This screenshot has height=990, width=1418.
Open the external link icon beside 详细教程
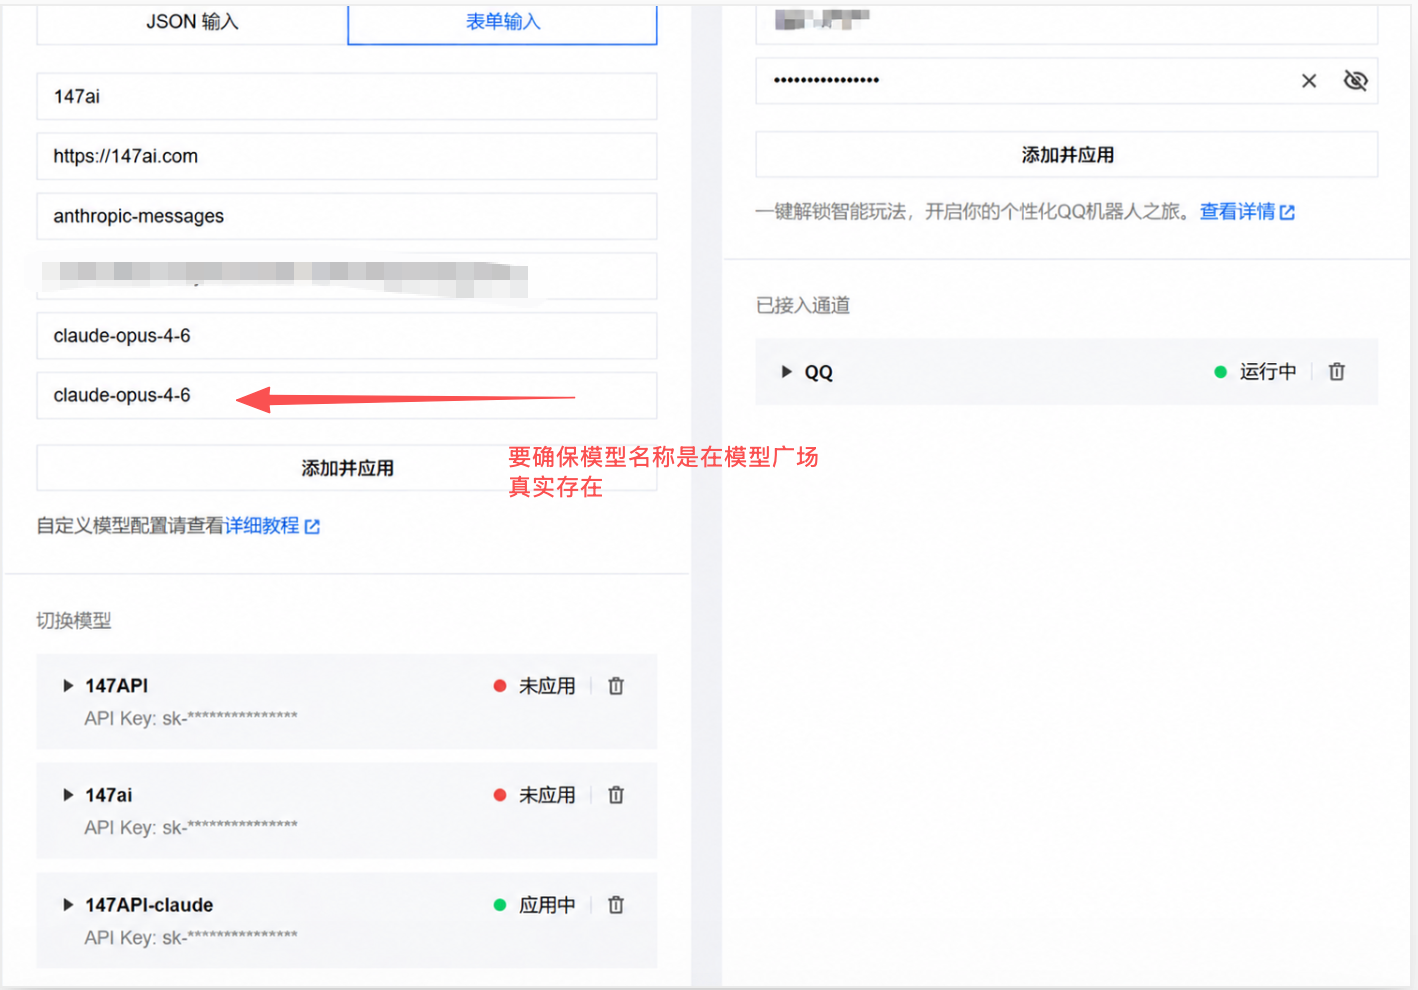(x=312, y=526)
